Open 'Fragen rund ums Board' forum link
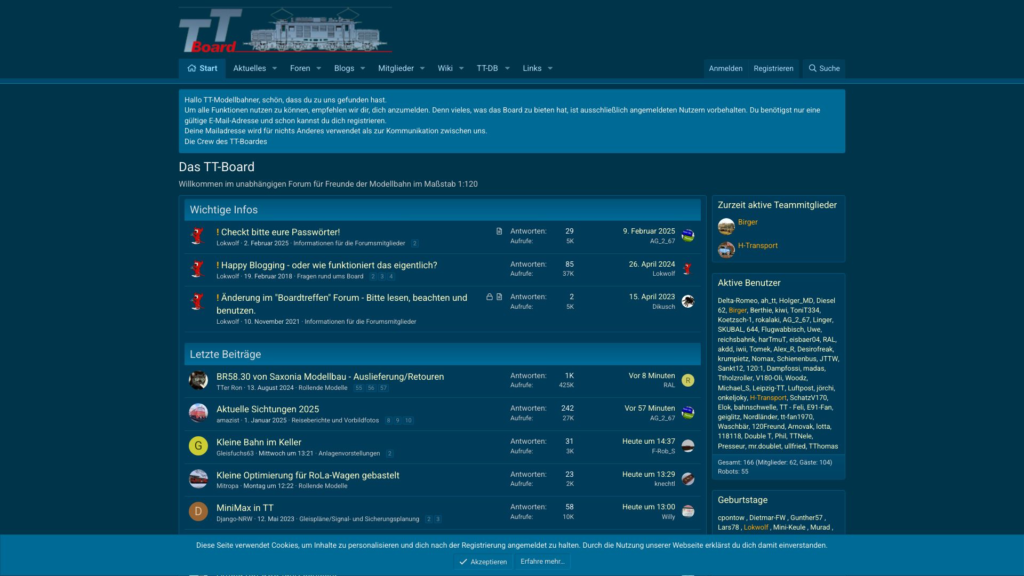 [x=330, y=276]
